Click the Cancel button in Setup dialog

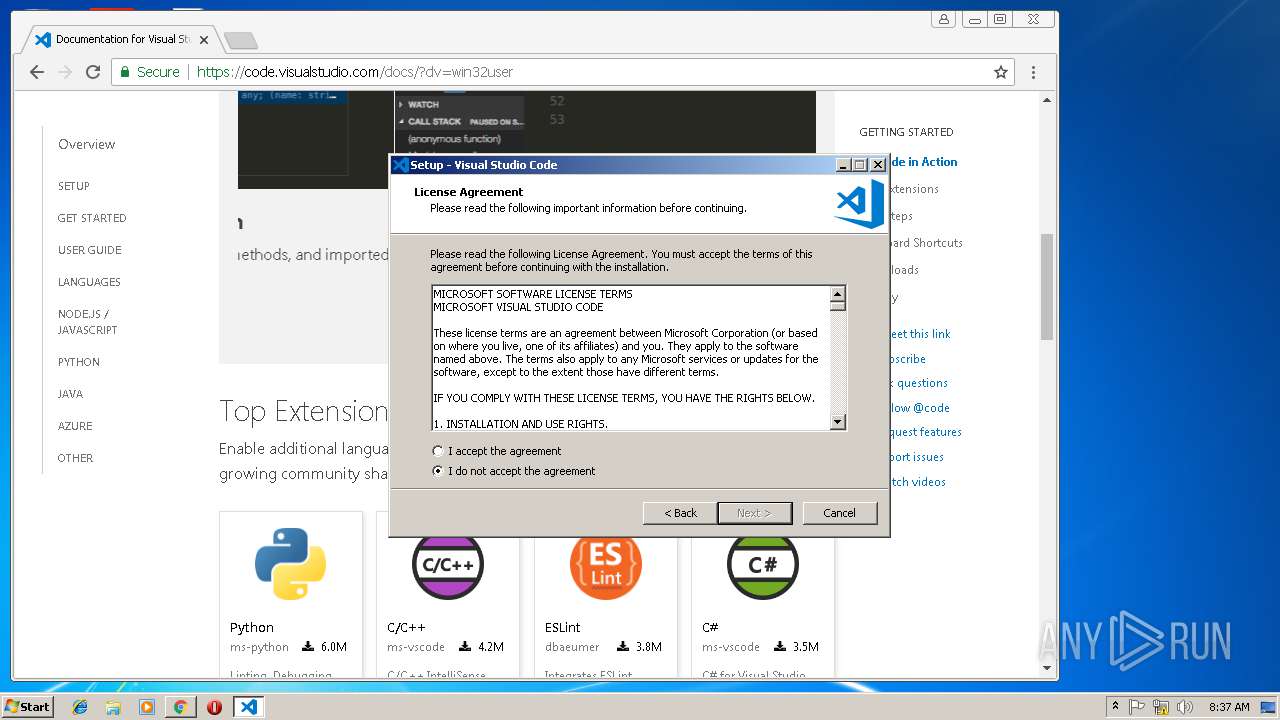[x=839, y=513]
